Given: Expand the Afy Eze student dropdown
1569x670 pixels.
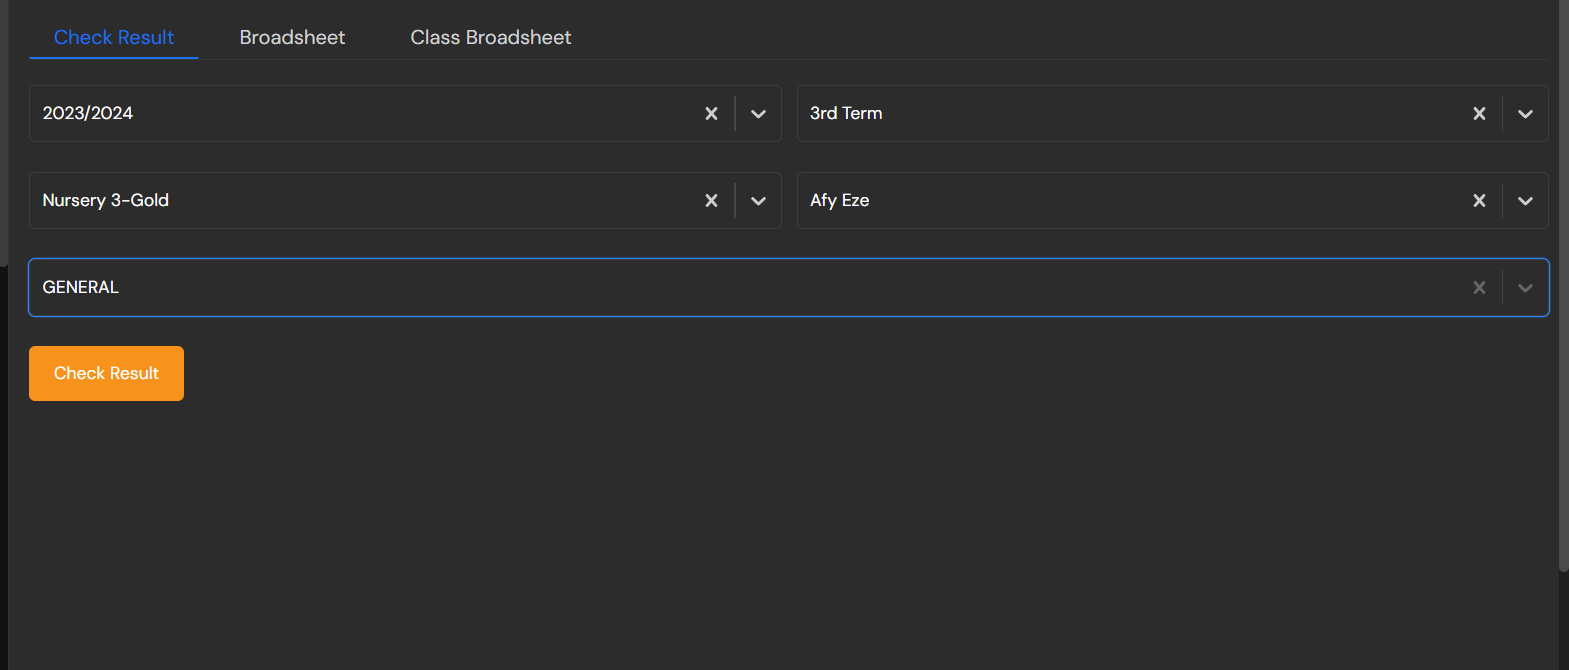Looking at the screenshot, I should (x=1525, y=201).
